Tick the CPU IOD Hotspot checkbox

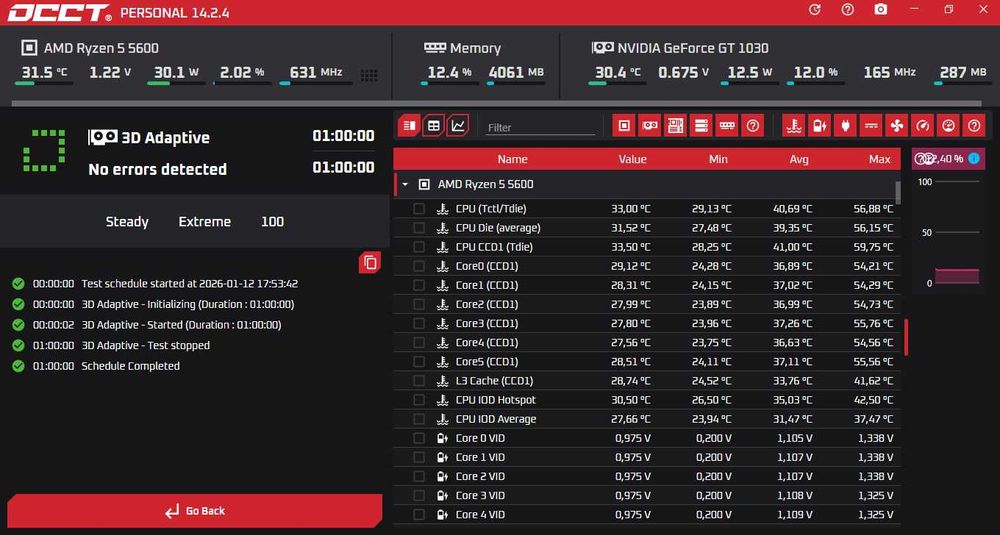pos(418,400)
